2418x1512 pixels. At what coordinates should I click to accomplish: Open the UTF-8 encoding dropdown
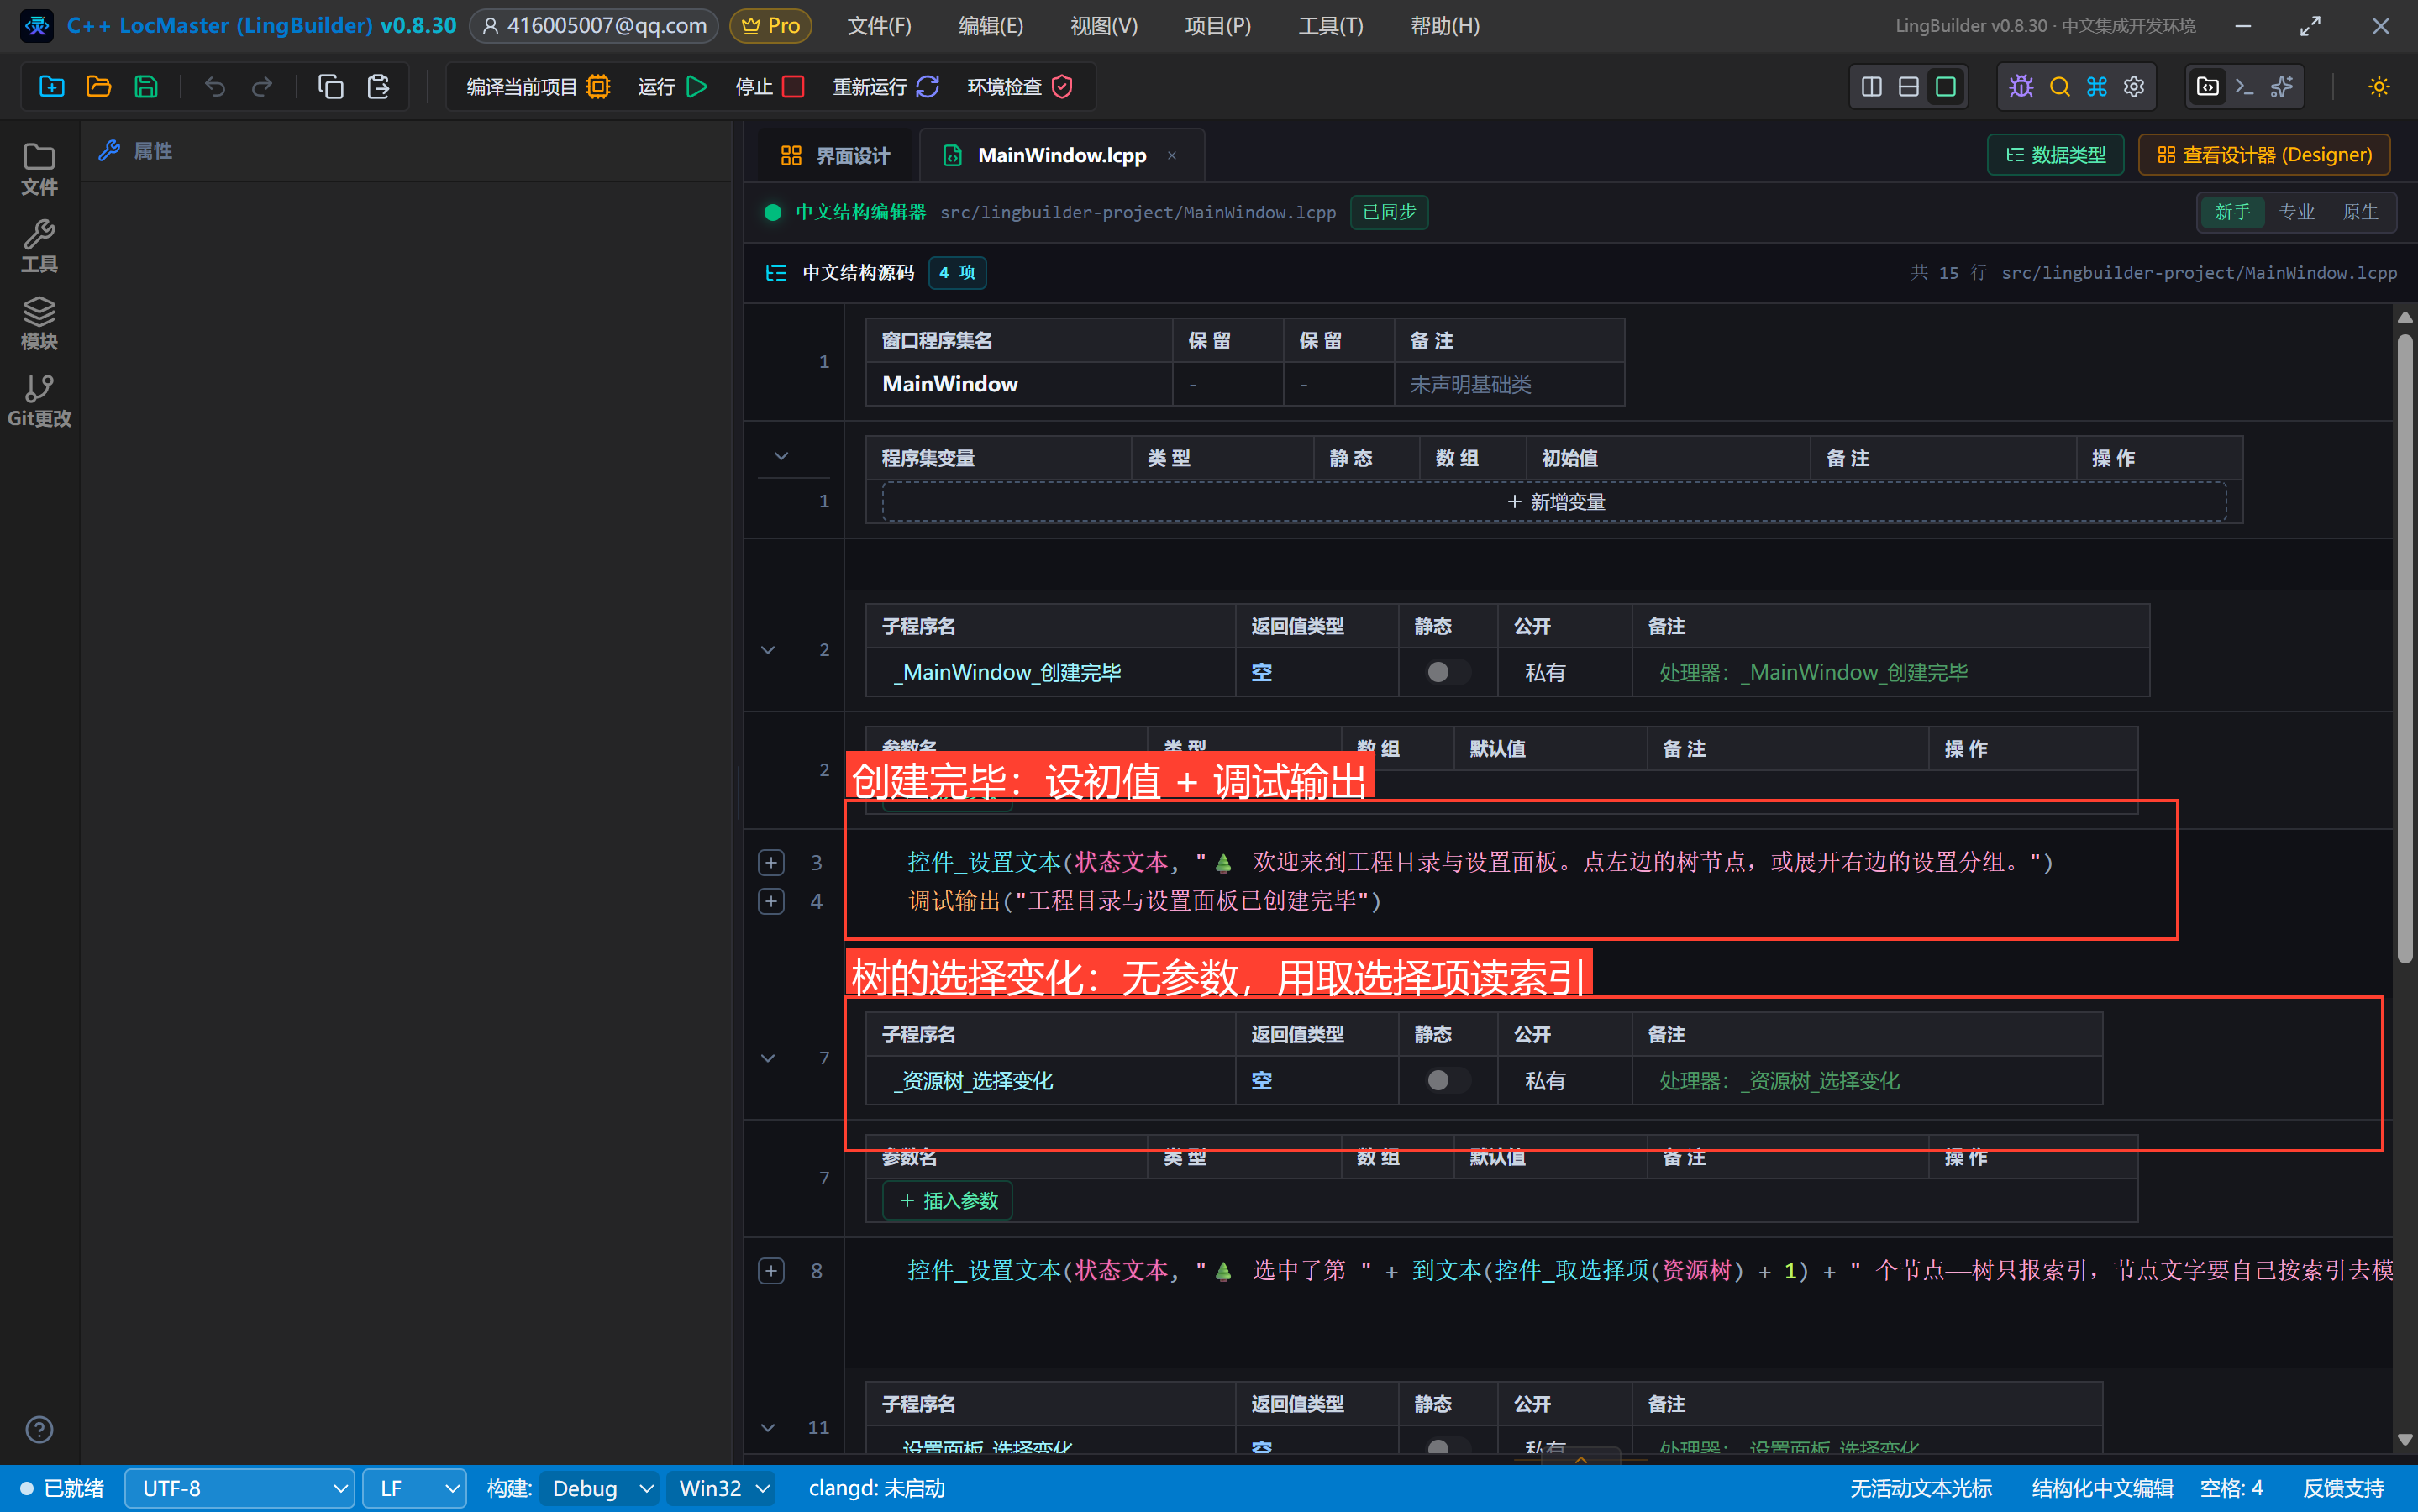pos(240,1488)
